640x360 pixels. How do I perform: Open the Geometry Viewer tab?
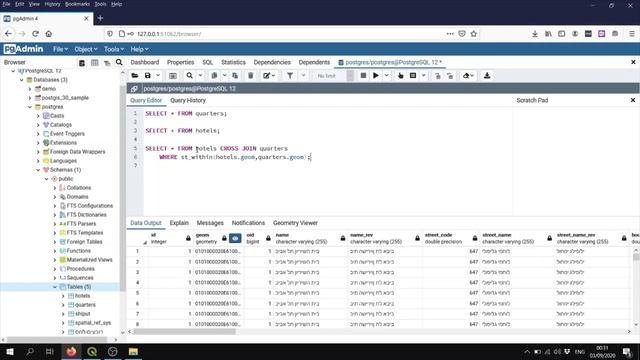[295, 223]
